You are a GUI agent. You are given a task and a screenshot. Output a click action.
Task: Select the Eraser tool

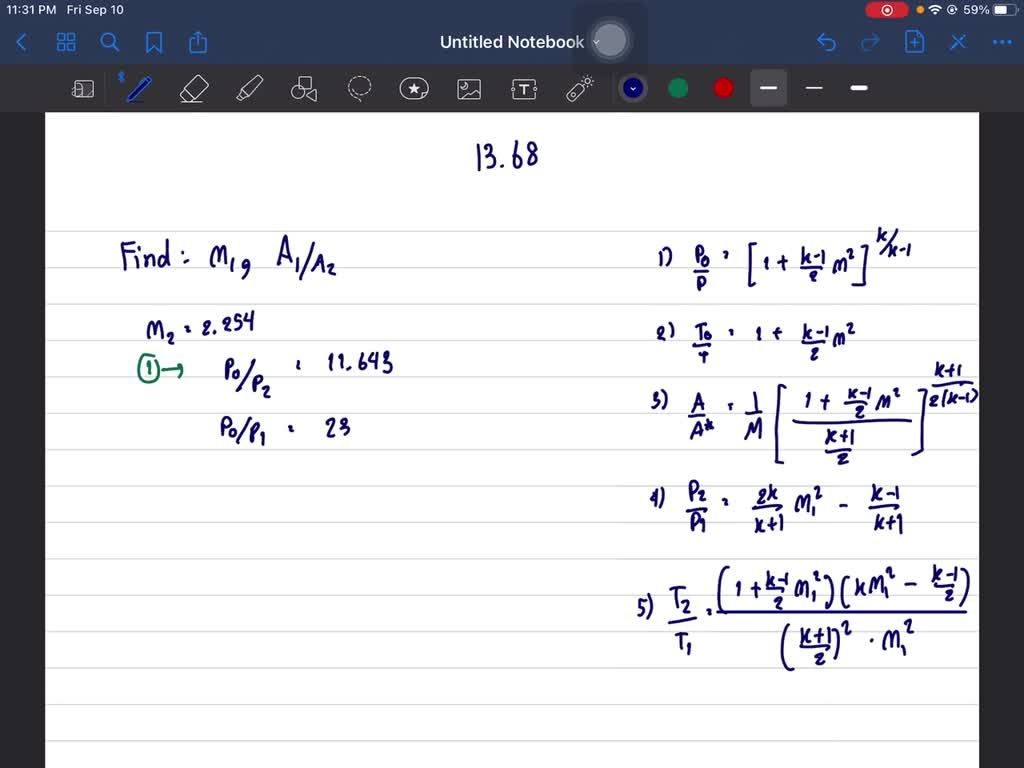(194, 88)
